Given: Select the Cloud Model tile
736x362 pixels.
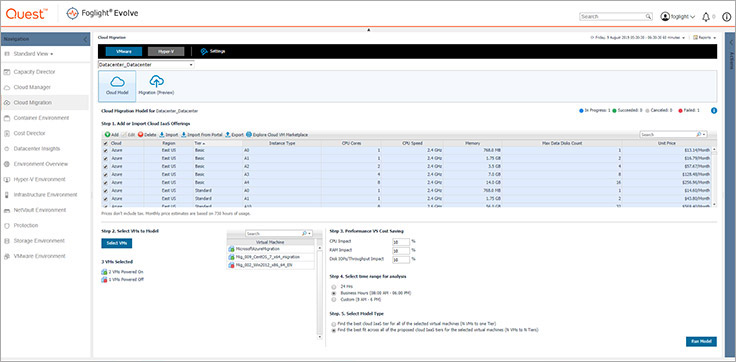Looking at the screenshot, I should 117,86.
